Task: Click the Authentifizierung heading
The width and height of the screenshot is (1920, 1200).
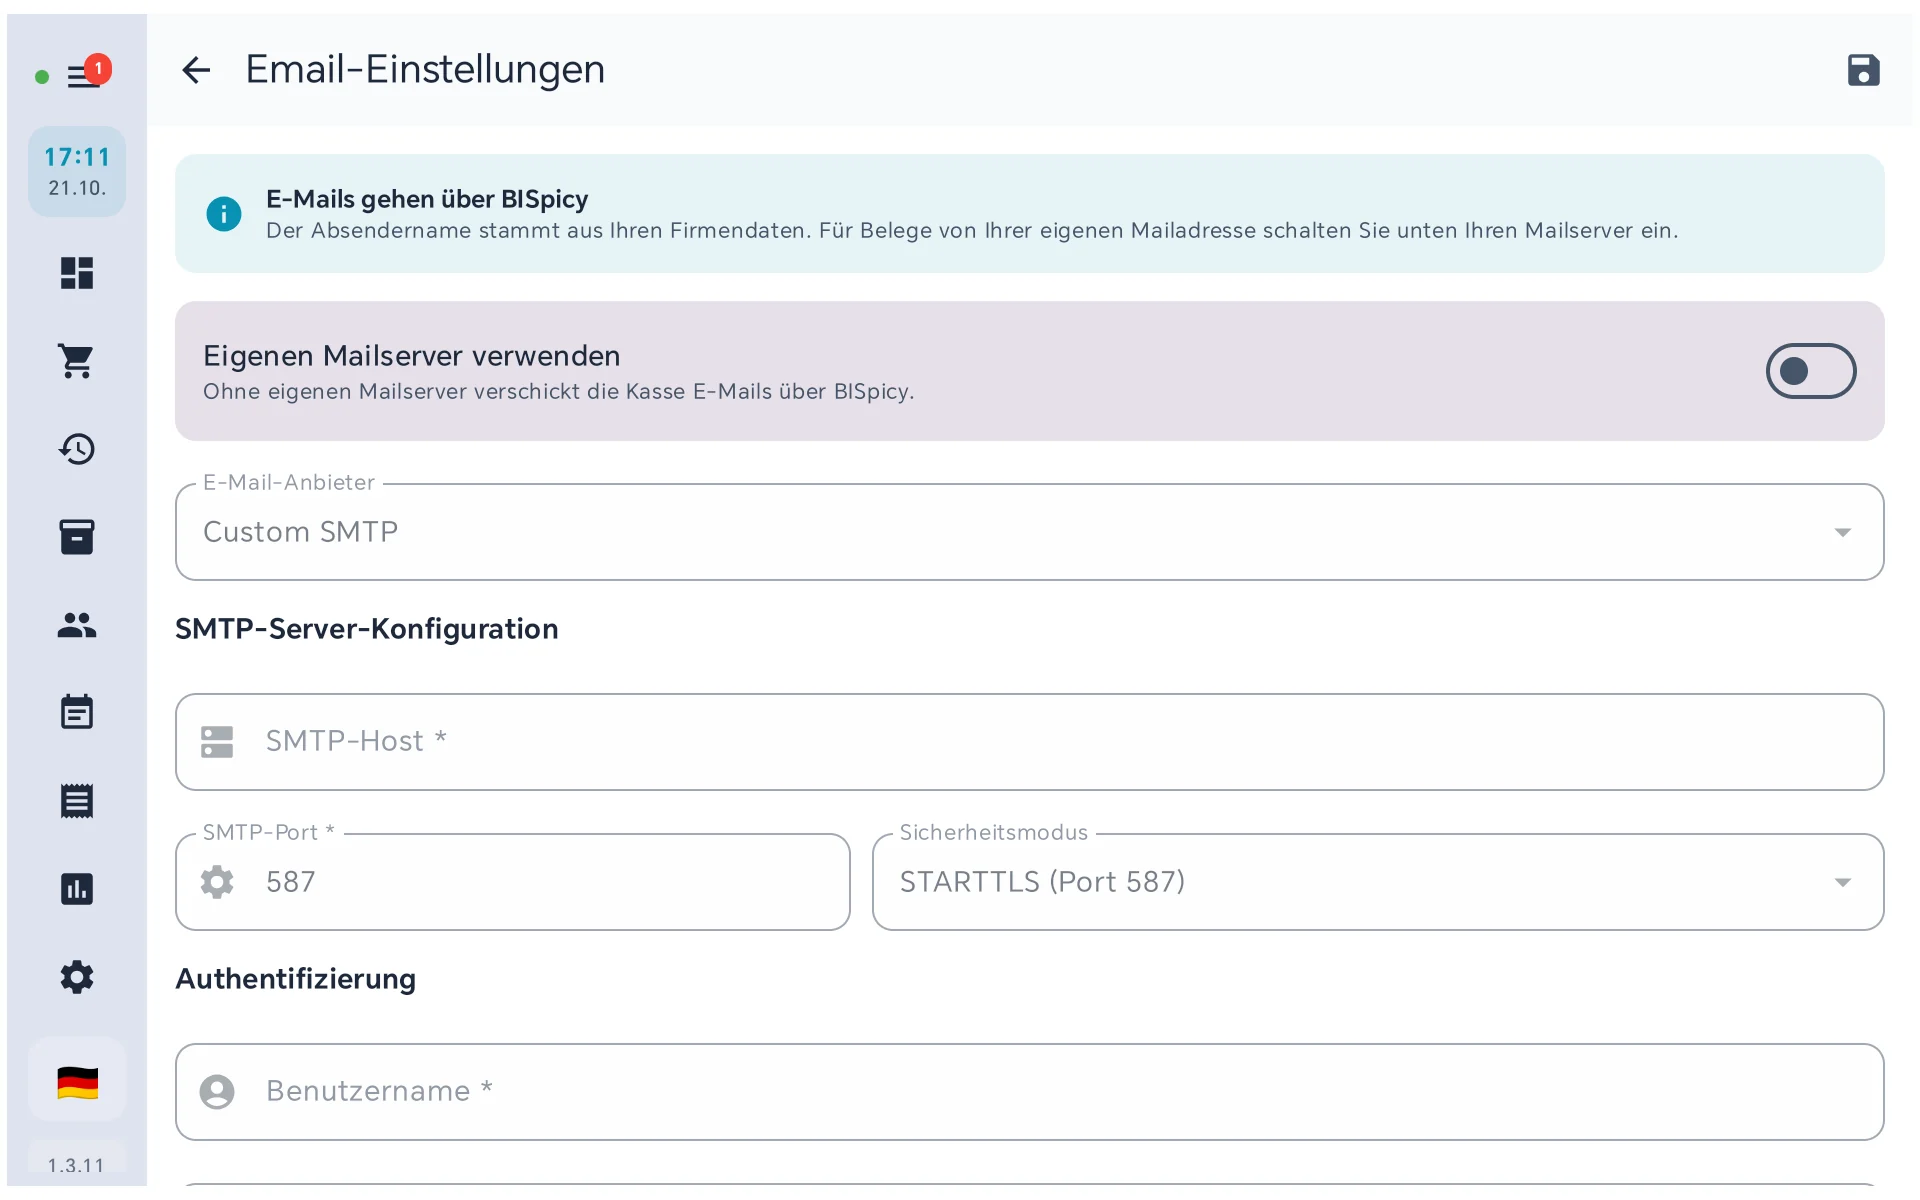Action: click(296, 979)
